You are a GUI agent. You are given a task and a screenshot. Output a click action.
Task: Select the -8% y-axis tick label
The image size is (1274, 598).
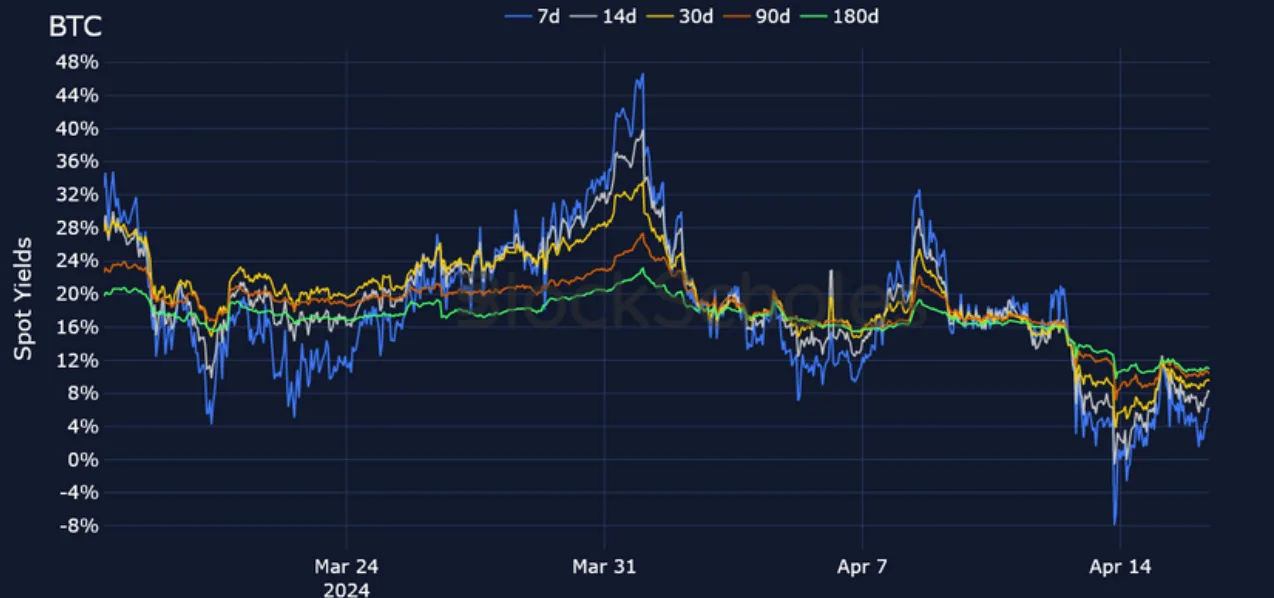tap(77, 525)
